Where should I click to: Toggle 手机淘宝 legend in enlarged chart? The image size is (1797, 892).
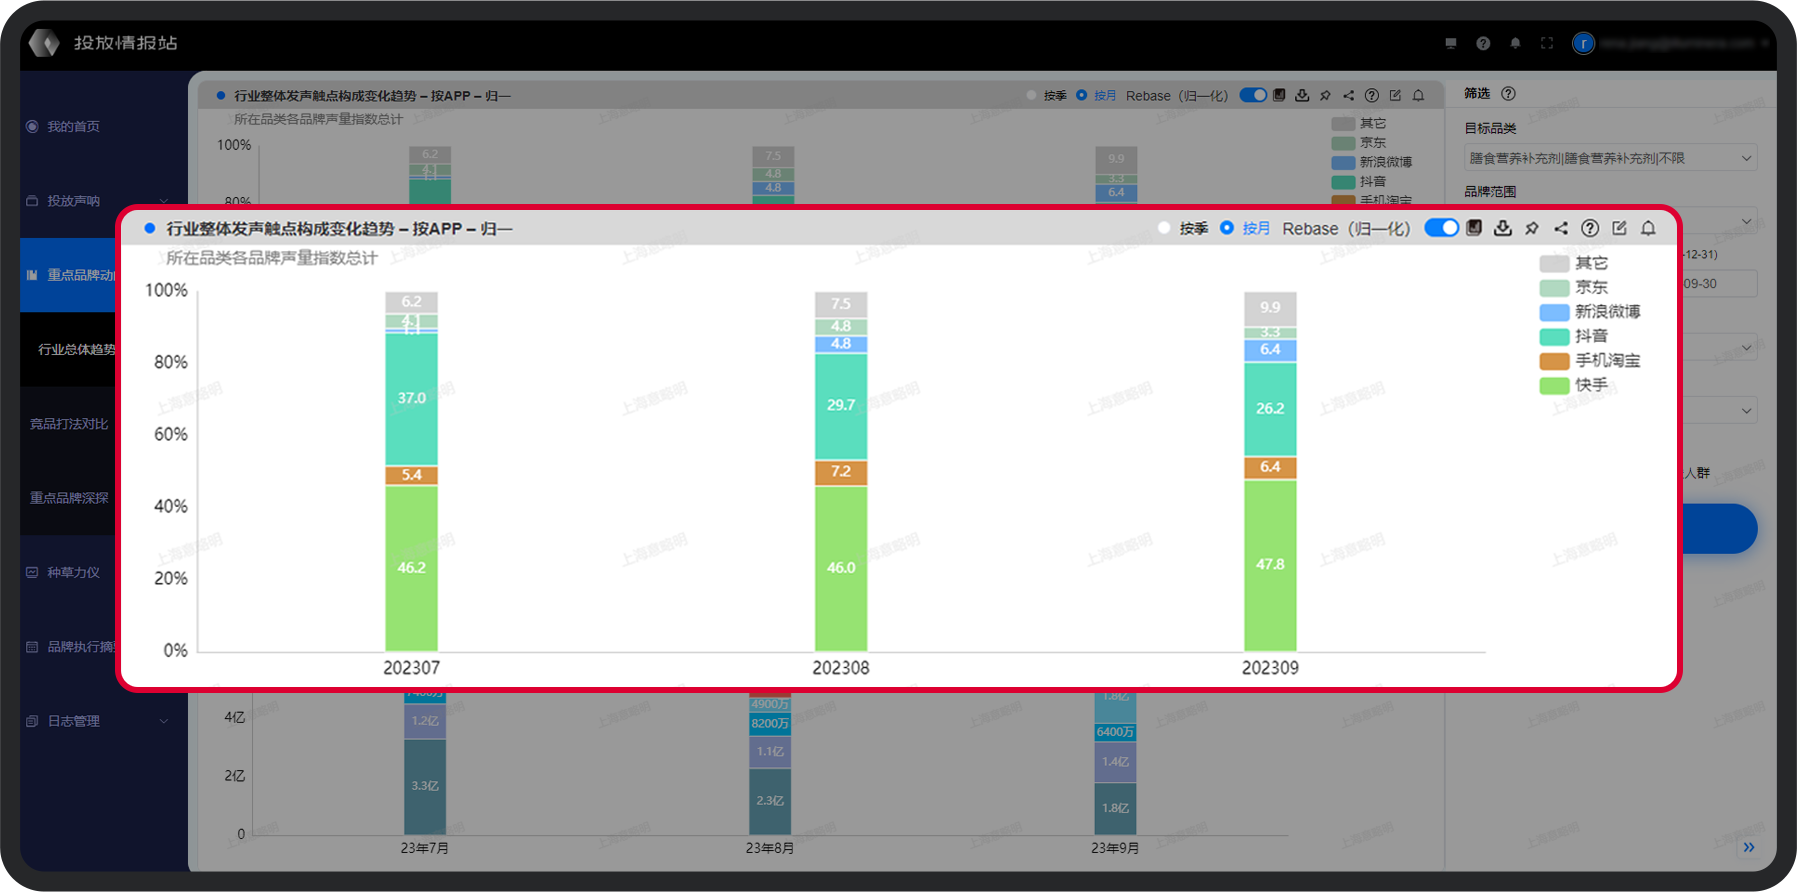(1590, 360)
